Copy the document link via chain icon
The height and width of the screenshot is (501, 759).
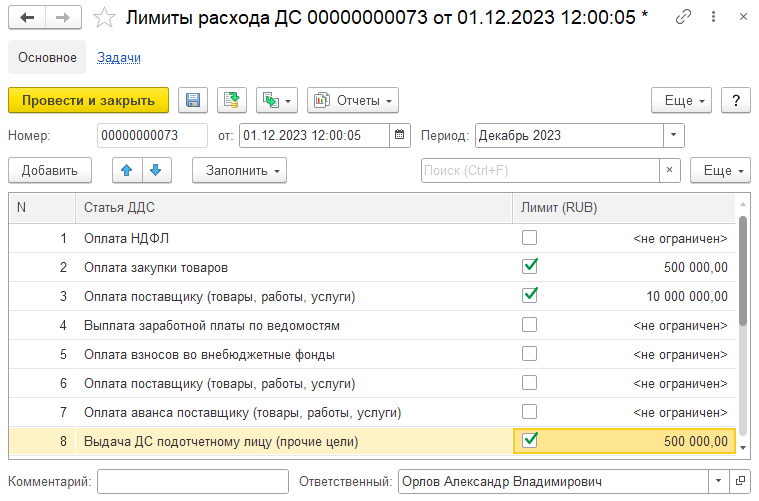(683, 18)
